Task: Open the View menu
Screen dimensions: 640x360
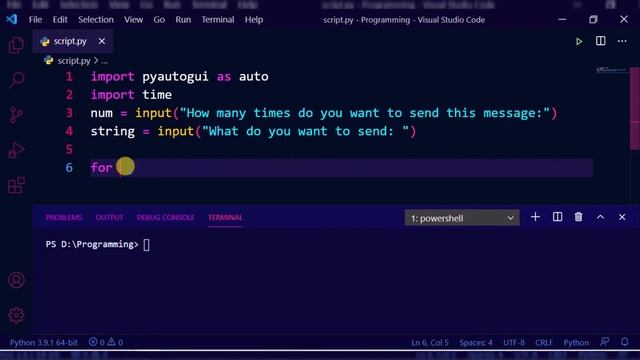Action: pyautogui.click(x=133, y=20)
